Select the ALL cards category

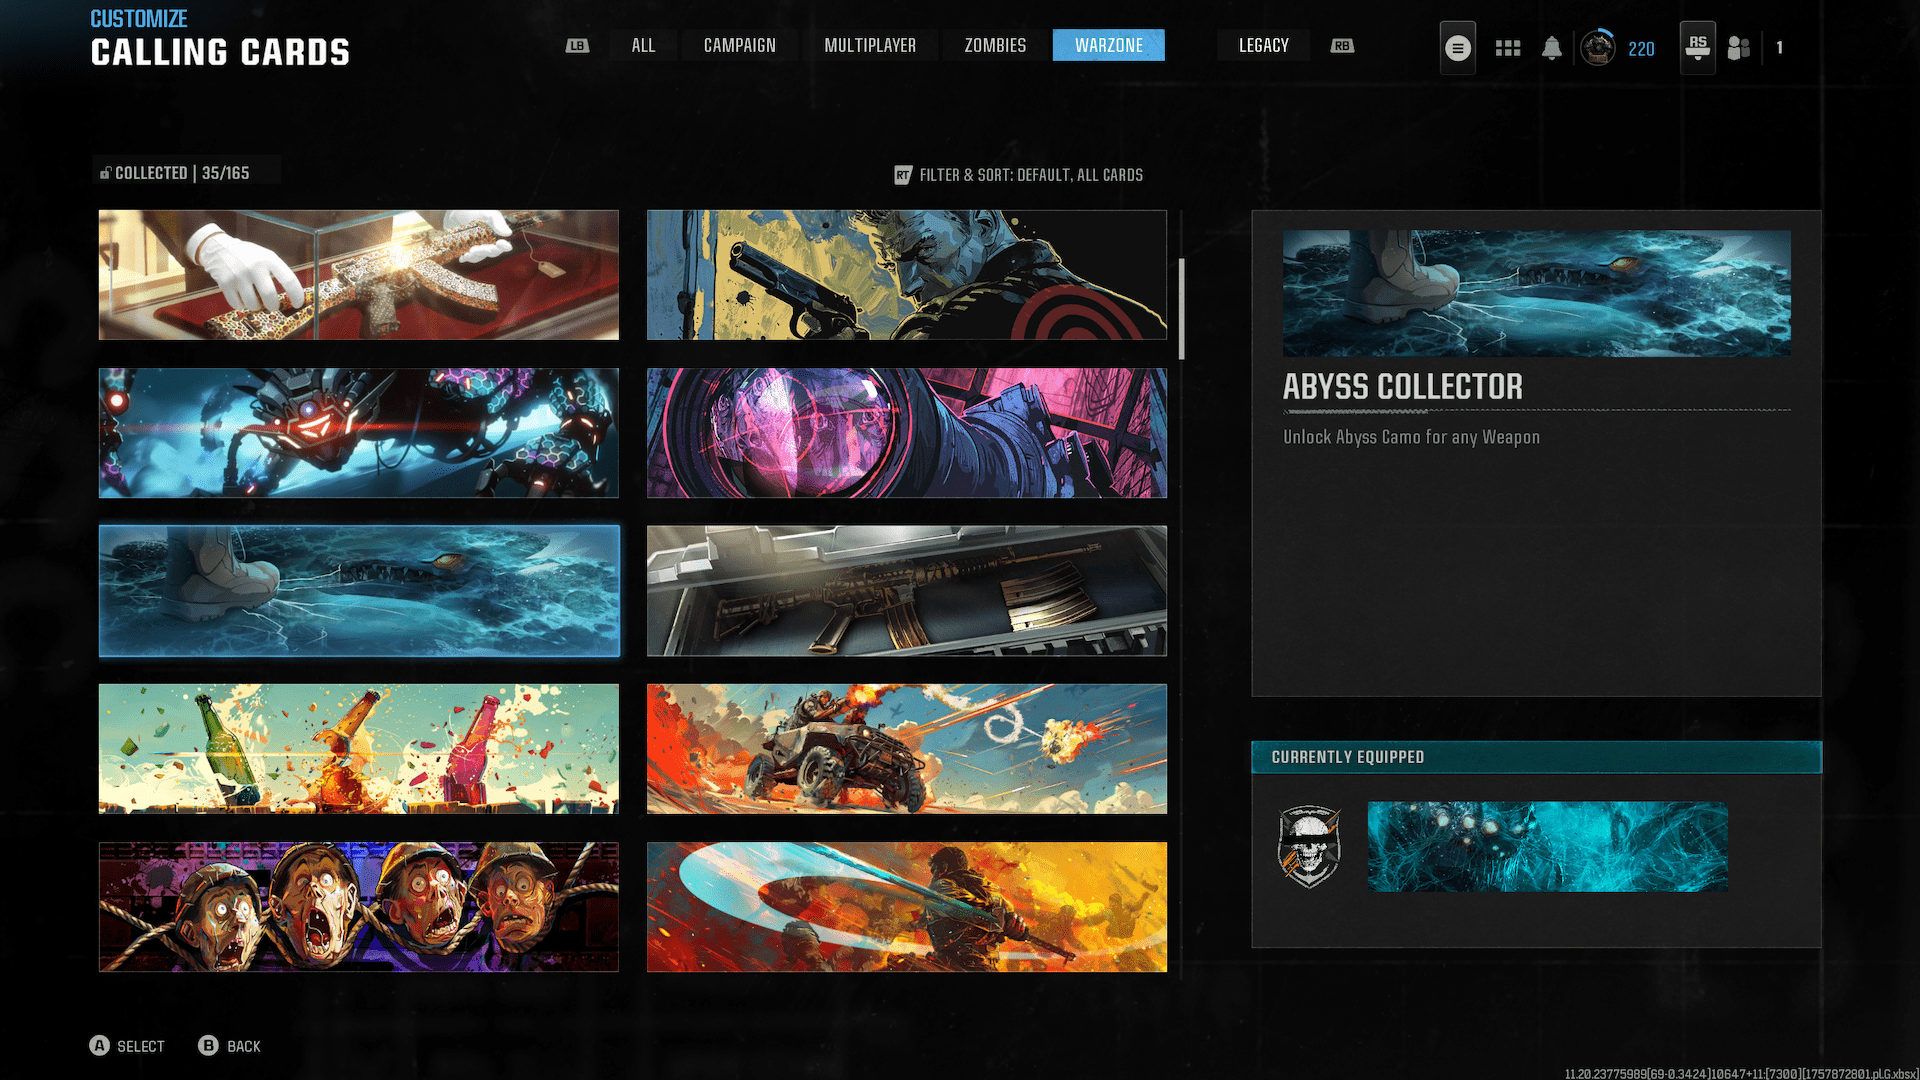coord(643,45)
